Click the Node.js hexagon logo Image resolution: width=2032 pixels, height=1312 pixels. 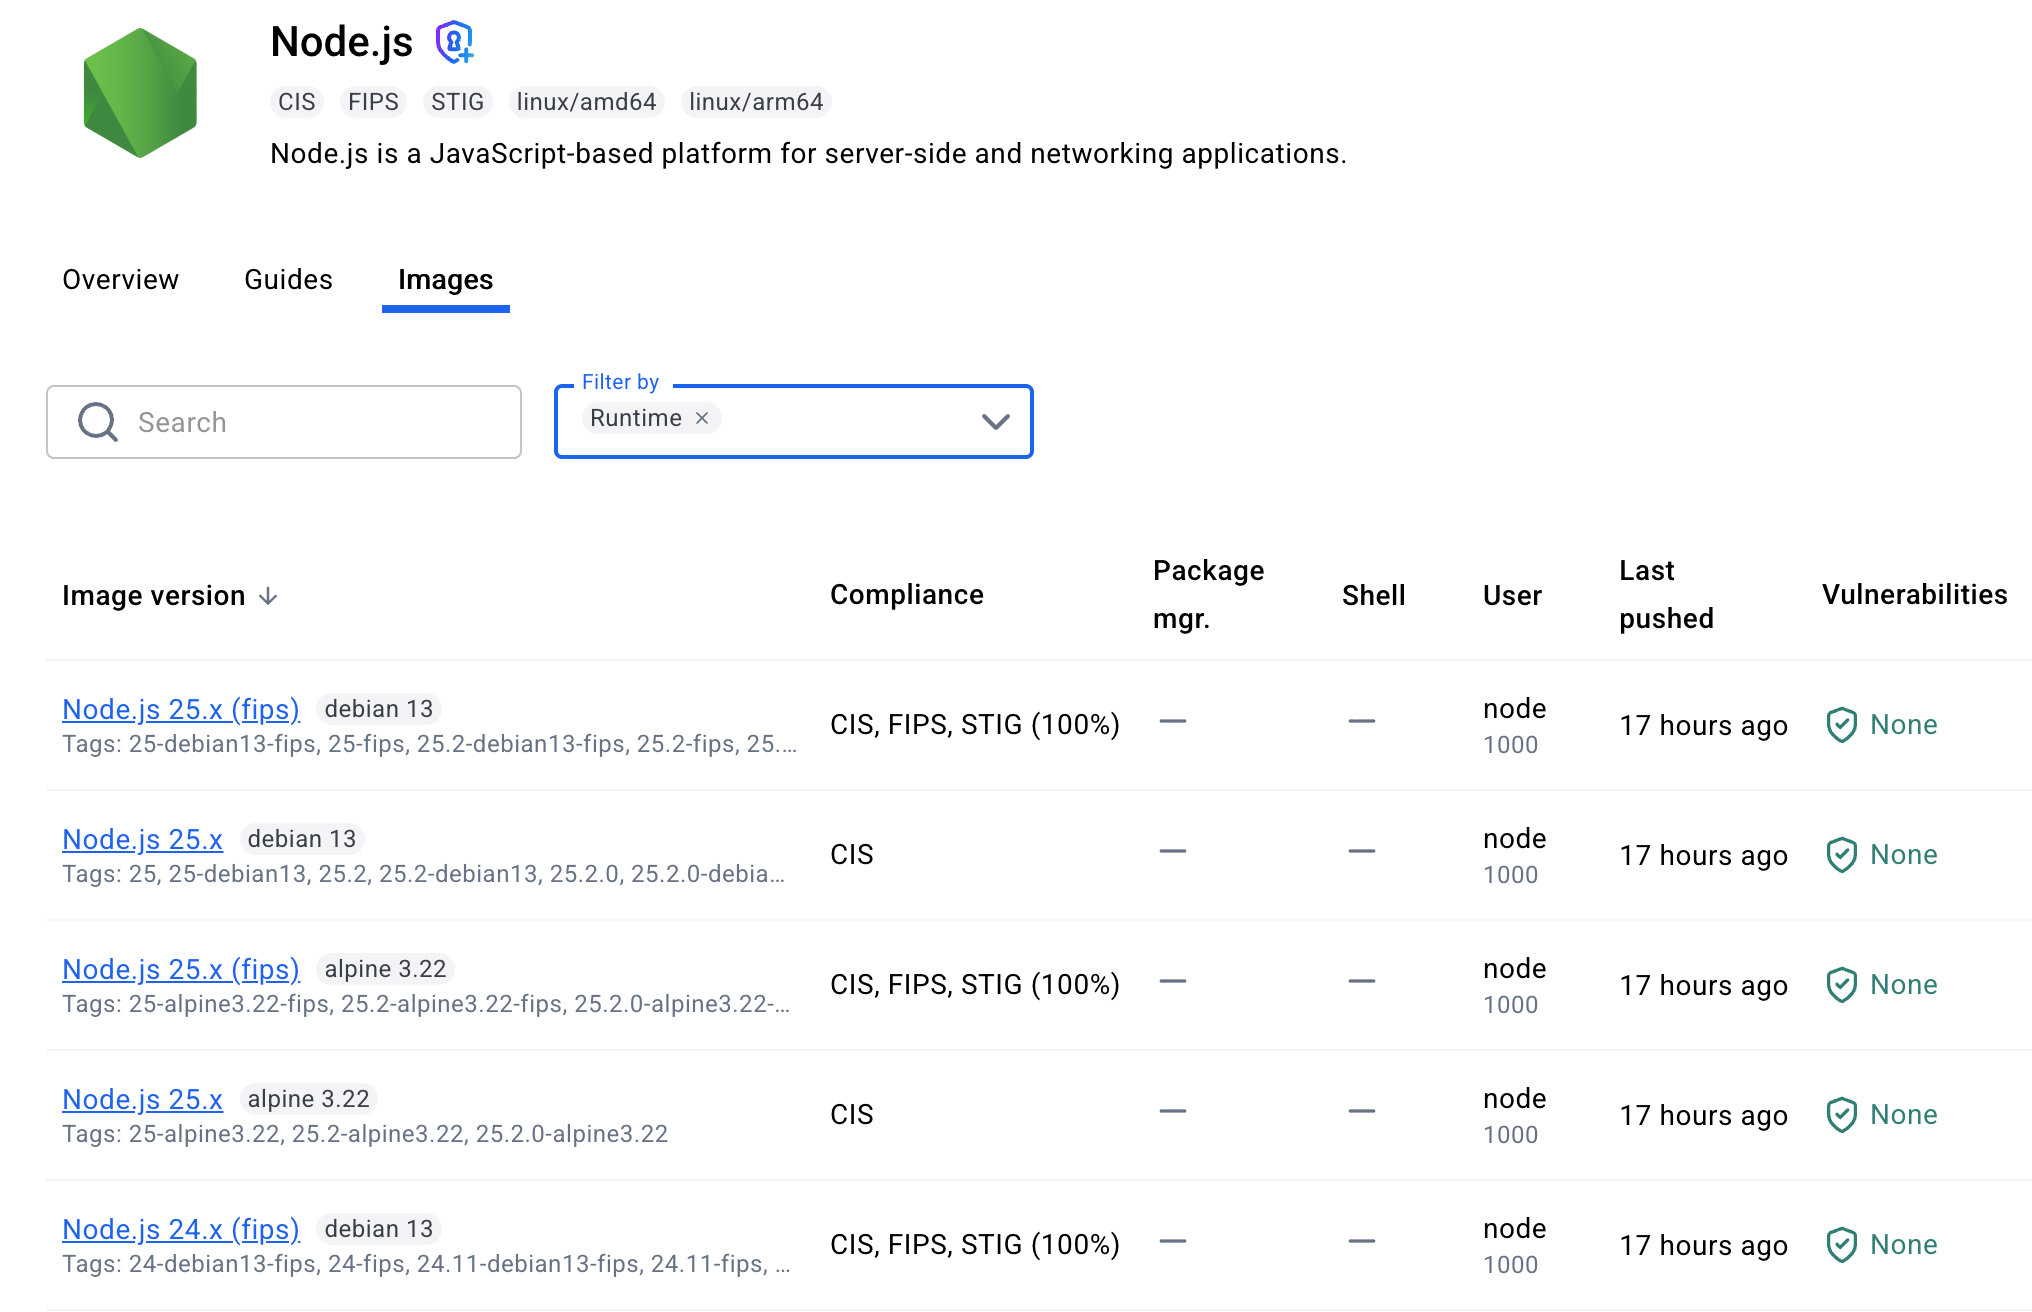pos(140,93)
